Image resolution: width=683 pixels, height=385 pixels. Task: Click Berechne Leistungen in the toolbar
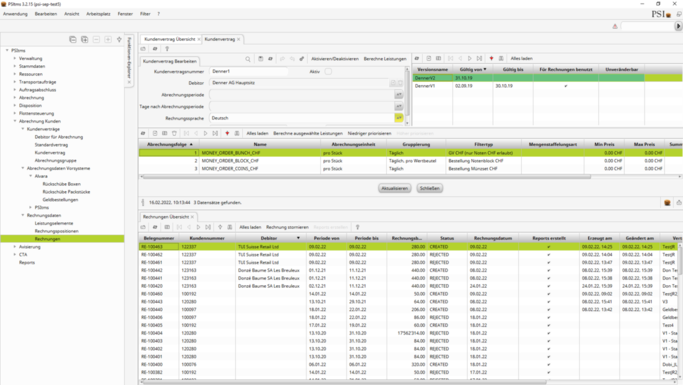385,59
